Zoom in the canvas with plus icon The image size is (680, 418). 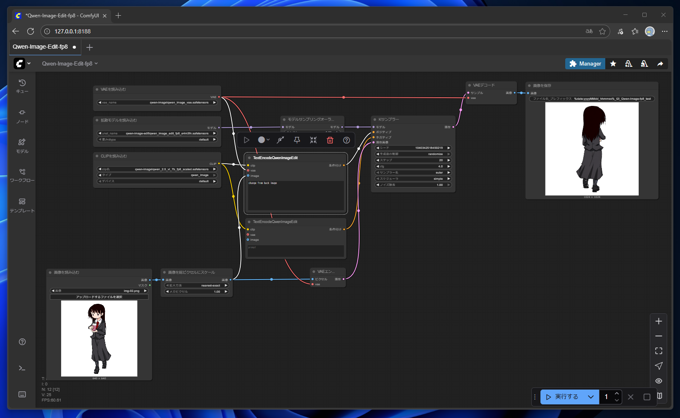click(658, 322)
